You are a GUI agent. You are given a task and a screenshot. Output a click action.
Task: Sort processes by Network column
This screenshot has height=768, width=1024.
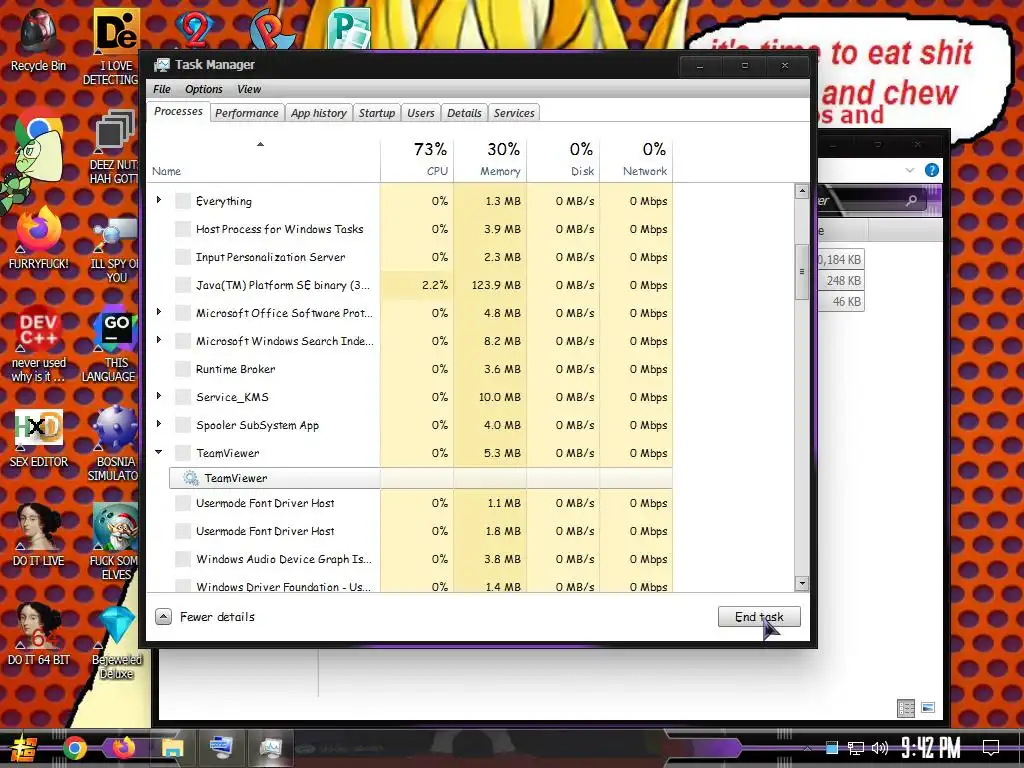point(637,159)
